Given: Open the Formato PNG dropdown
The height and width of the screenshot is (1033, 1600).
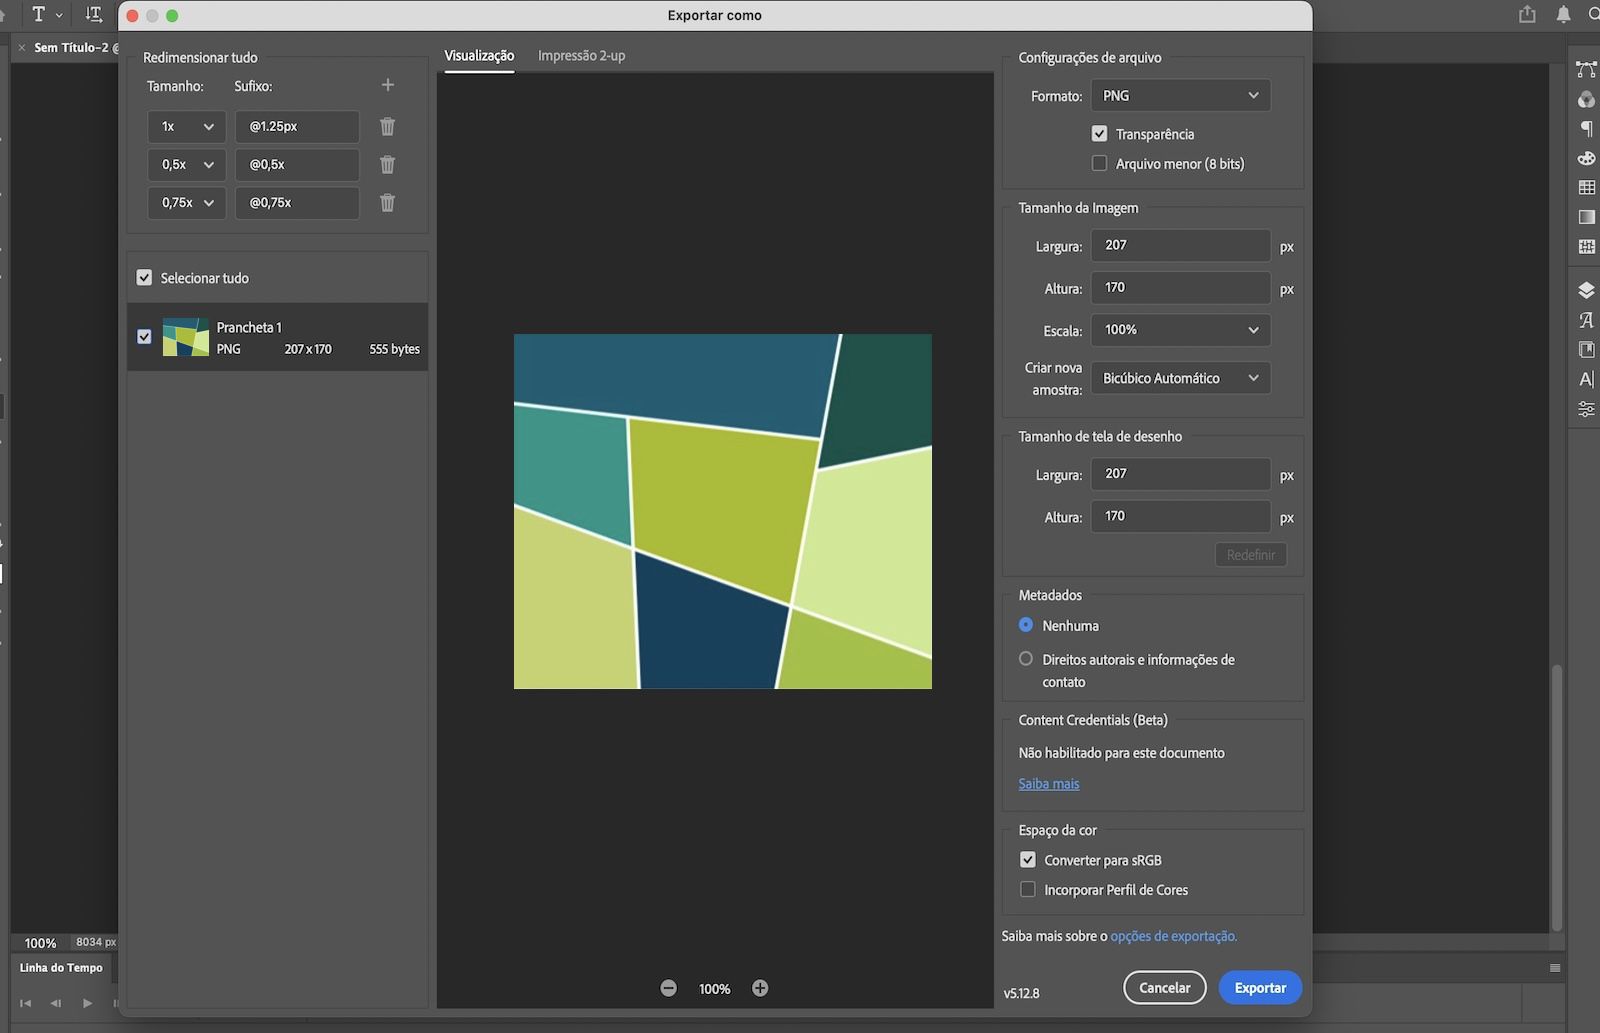Looking at the screenshot, I should [x=1180, y=96].
